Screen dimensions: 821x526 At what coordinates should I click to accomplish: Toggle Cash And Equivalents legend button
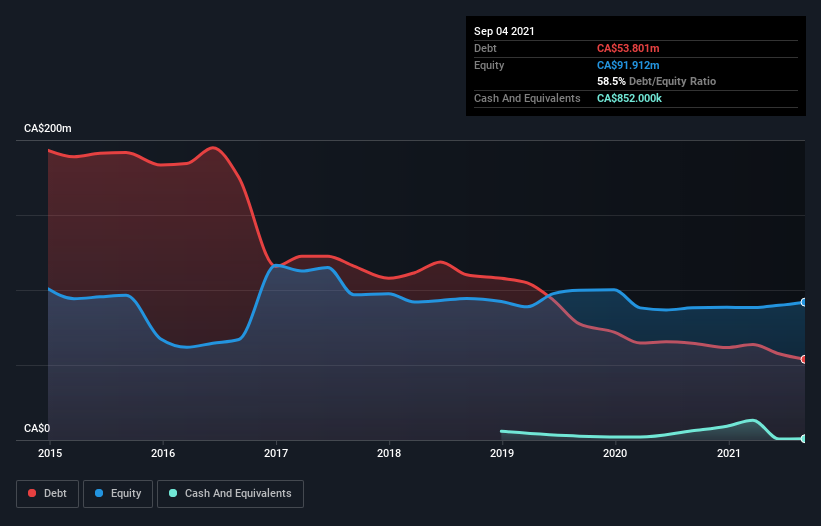230,494
